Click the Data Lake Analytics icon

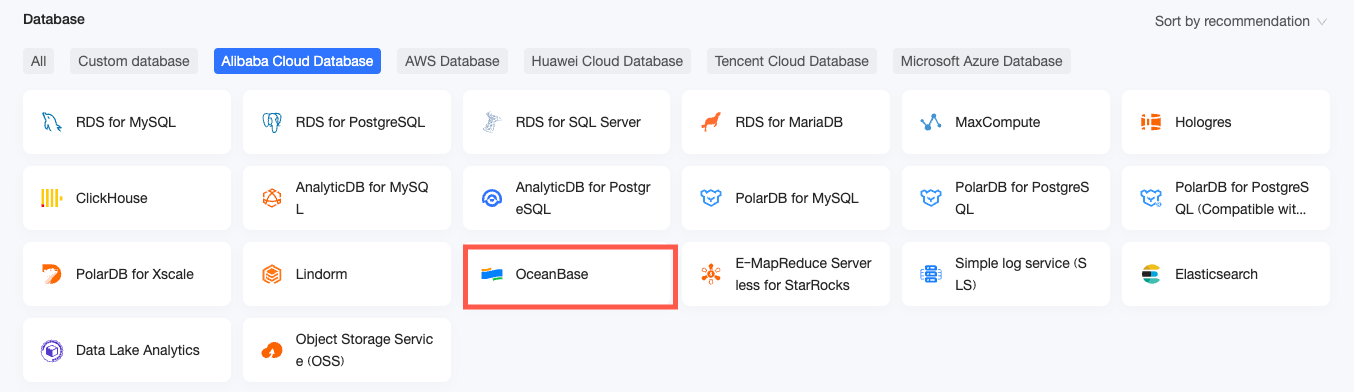[51, 350]
